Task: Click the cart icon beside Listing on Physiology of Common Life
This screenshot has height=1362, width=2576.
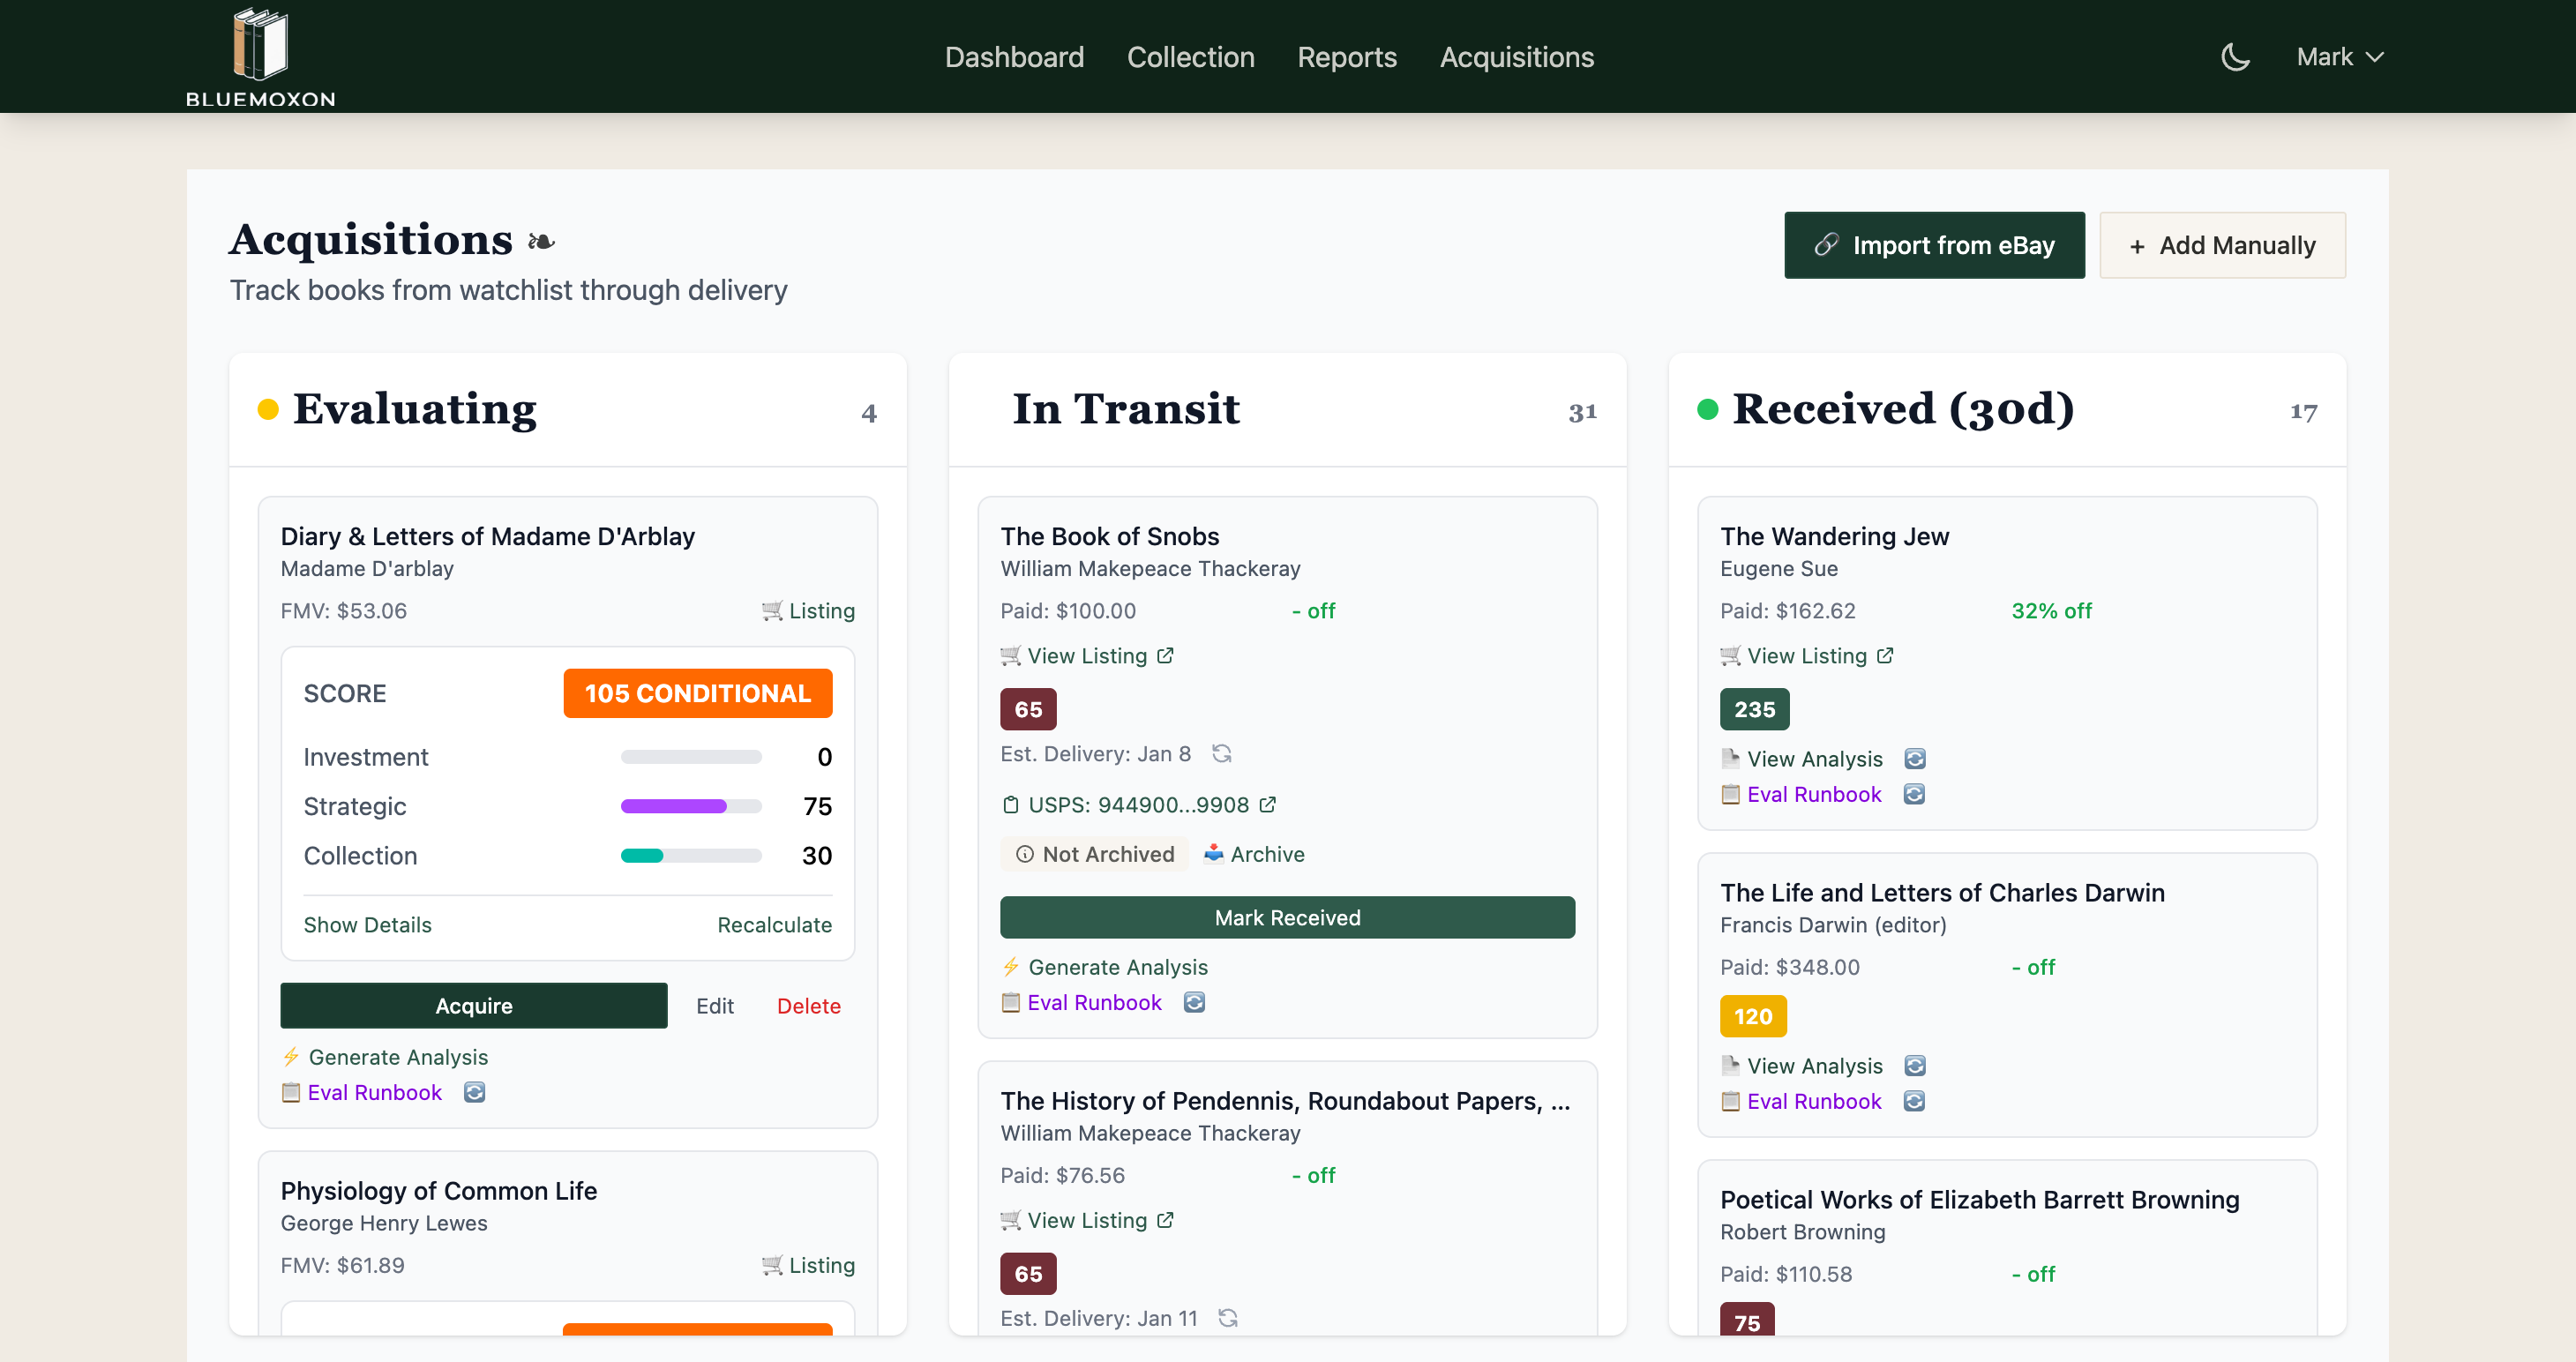Action: click(771, 1265)
